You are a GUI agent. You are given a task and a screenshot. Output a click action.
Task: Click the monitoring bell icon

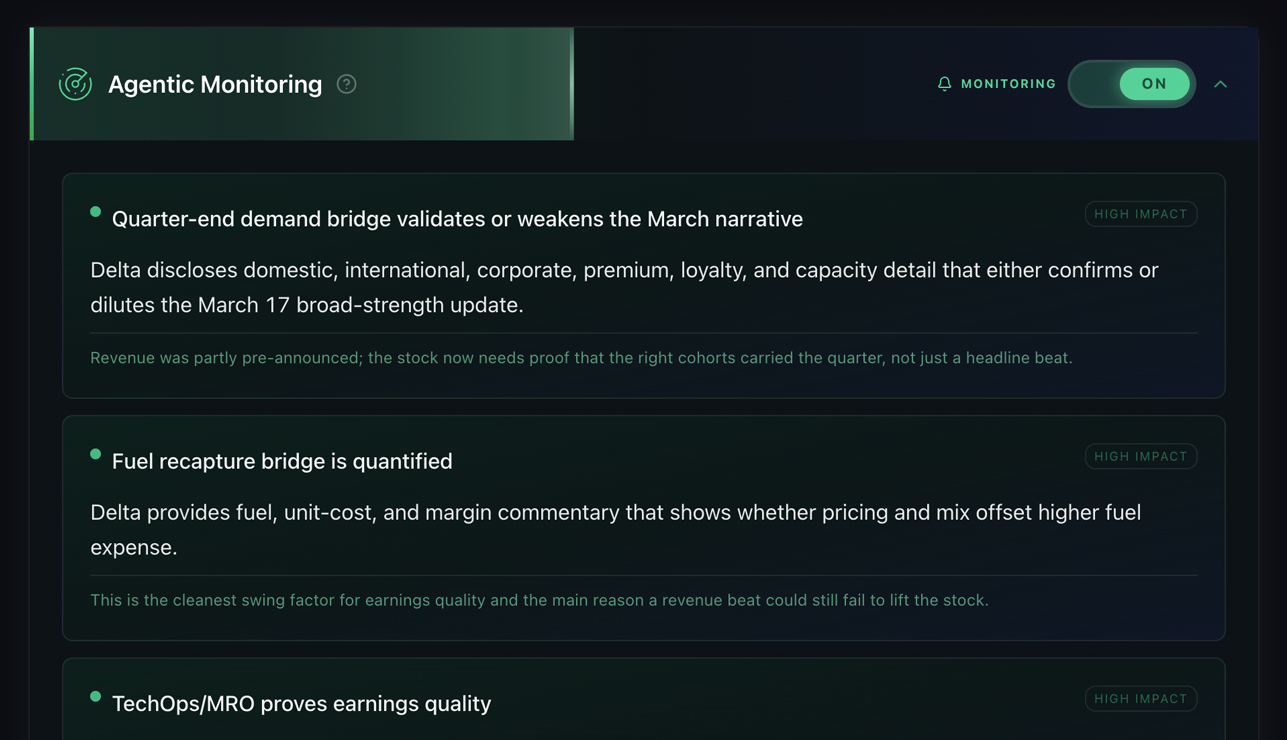(944, 84)
